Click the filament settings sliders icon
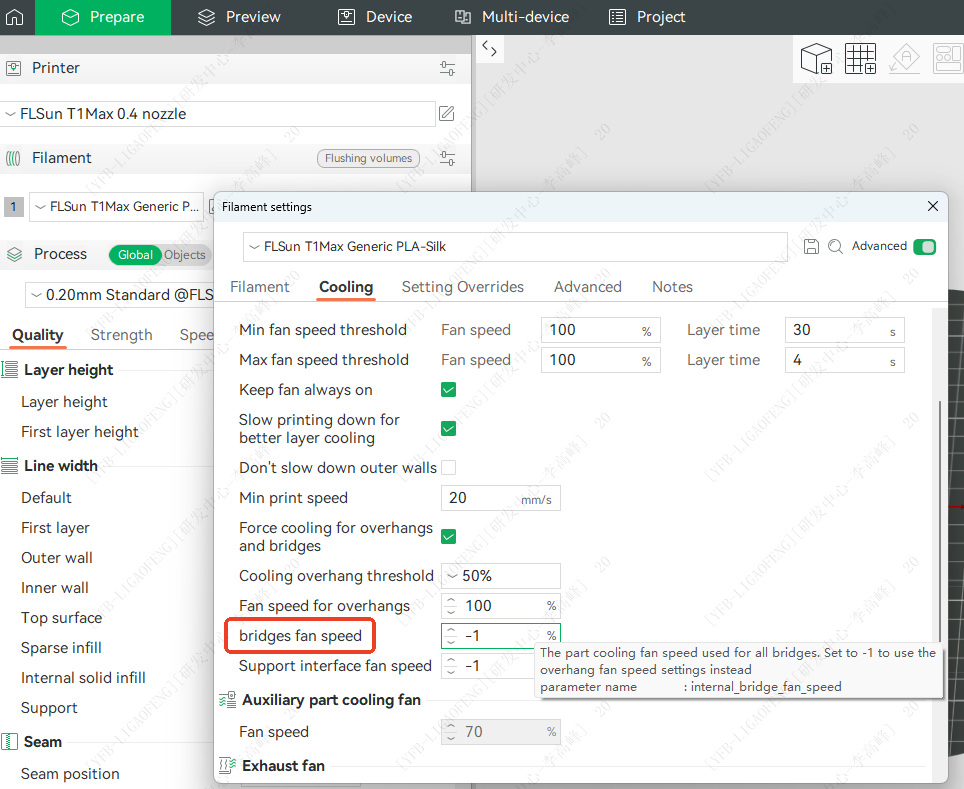This screenshot has height=789, width=964. click(x=448, y=158)
